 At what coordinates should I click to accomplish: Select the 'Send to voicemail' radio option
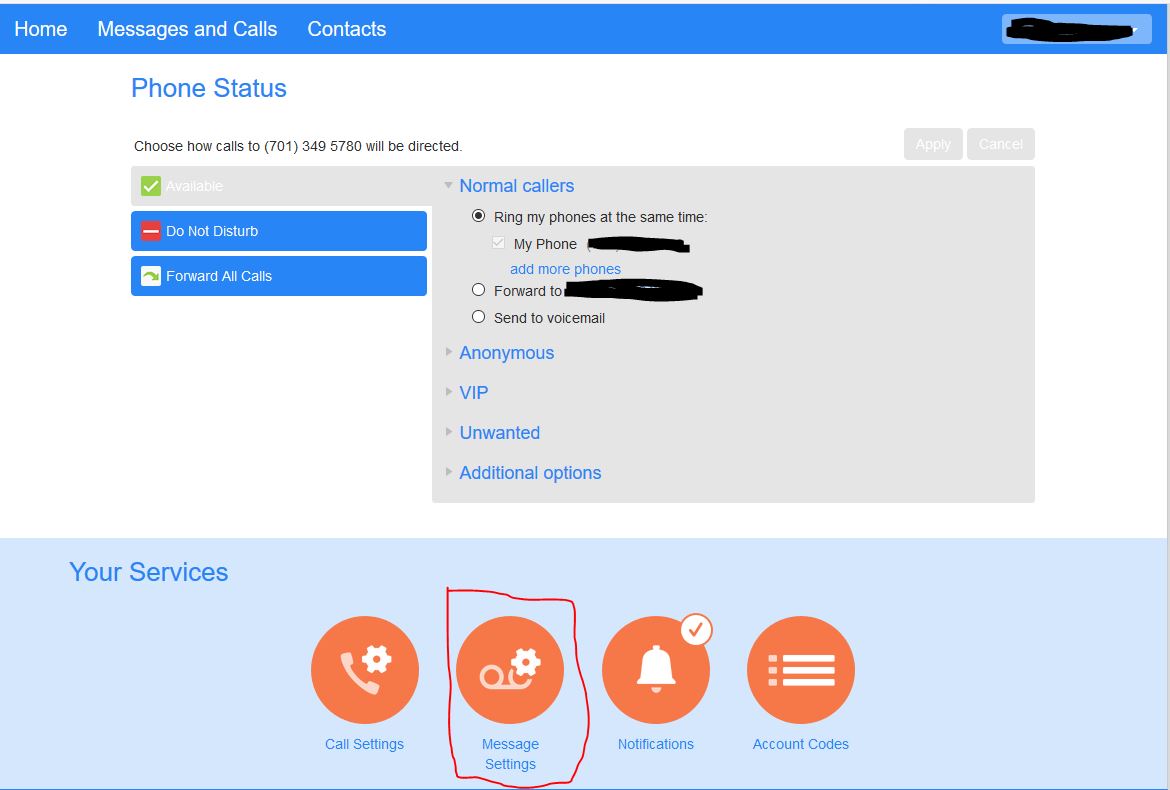(479, 317)
